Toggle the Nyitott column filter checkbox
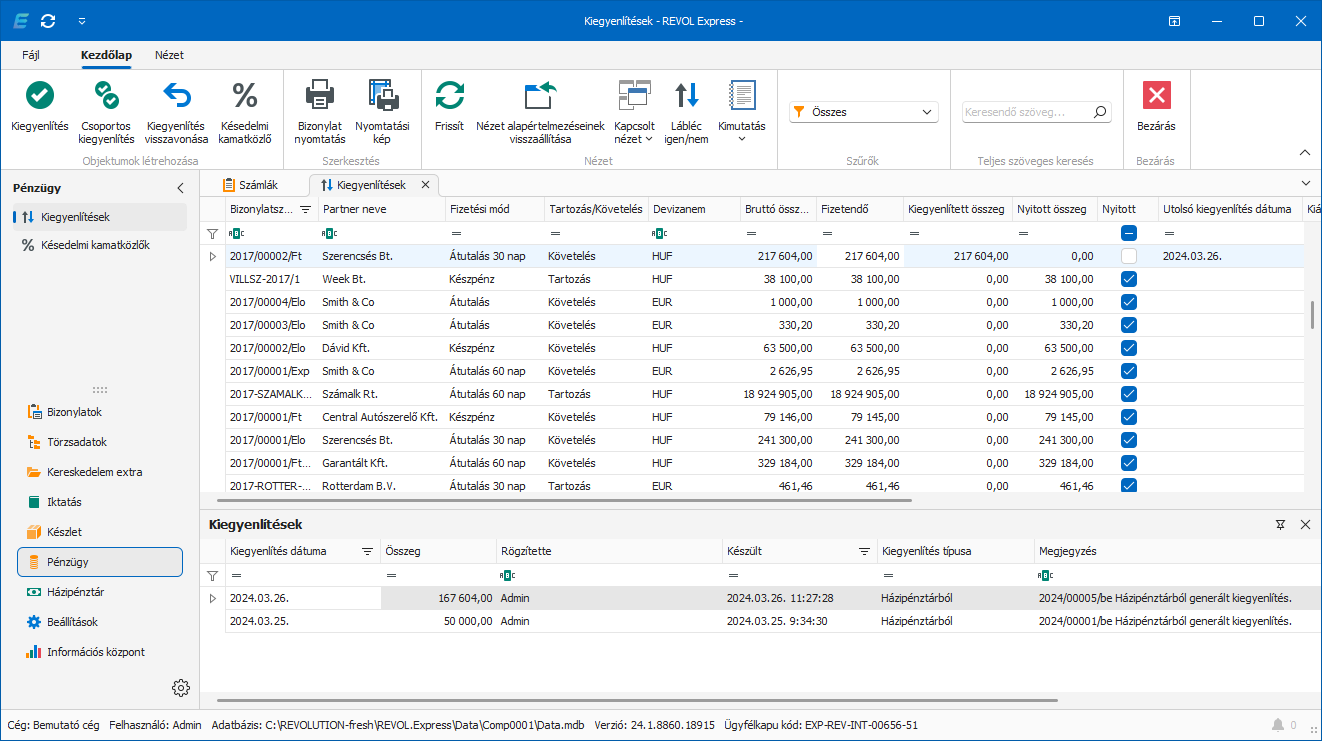The width and height of the screenshot is (1322, 741). [1129, 233]
